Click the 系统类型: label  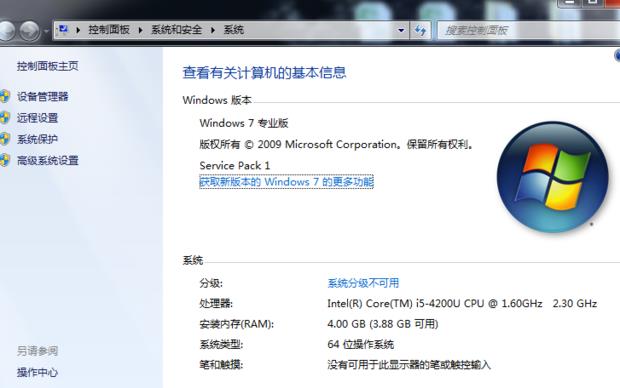point(221,344)
